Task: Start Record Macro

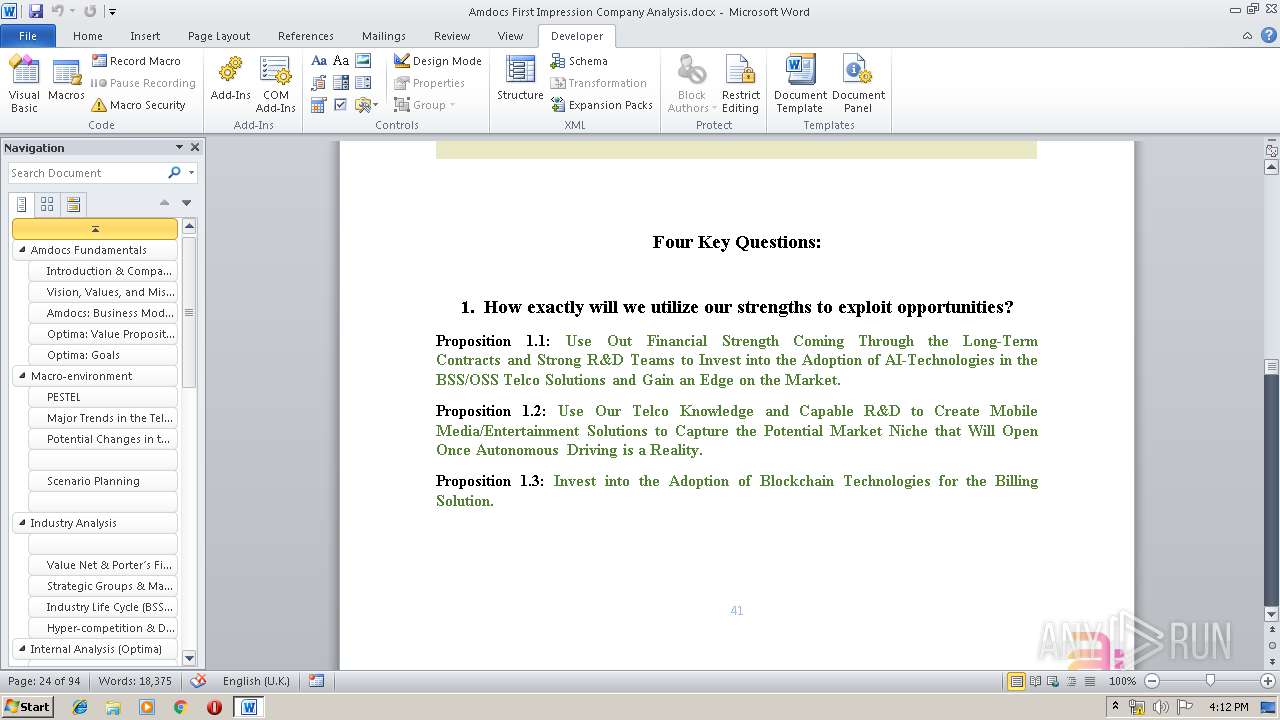Action: point(136,61)
